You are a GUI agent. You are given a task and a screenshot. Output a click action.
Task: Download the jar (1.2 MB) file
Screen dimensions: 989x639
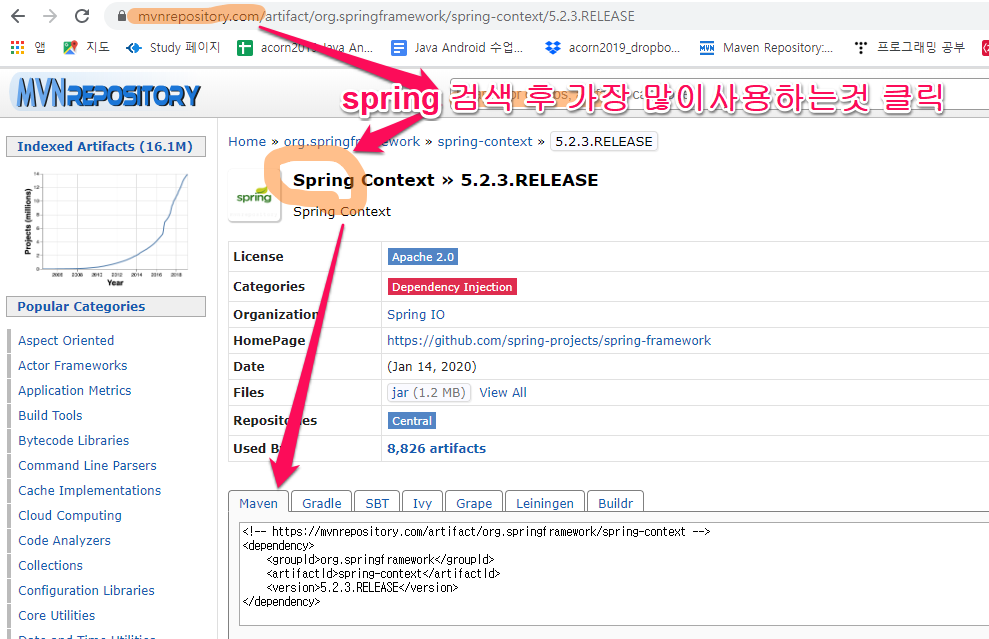pos(429,392)
